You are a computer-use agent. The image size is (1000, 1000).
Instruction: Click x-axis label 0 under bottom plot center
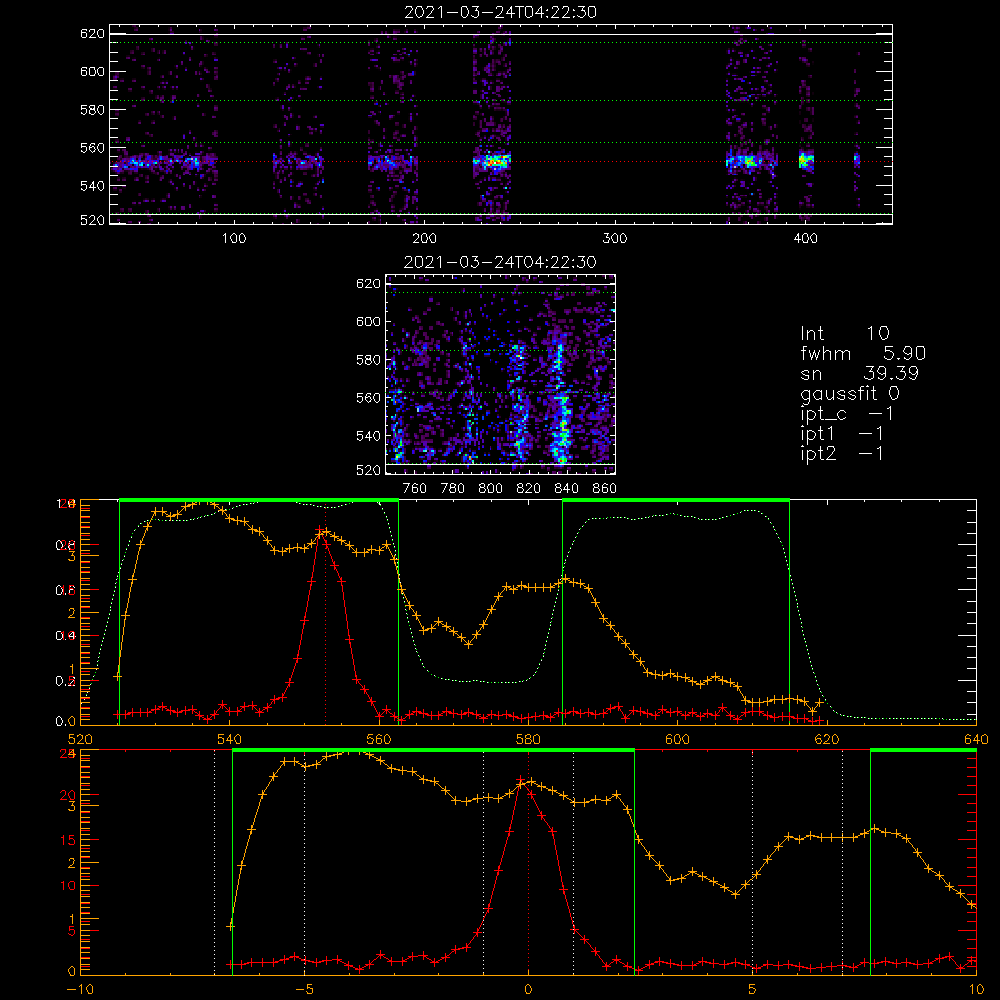pos(528,989)
